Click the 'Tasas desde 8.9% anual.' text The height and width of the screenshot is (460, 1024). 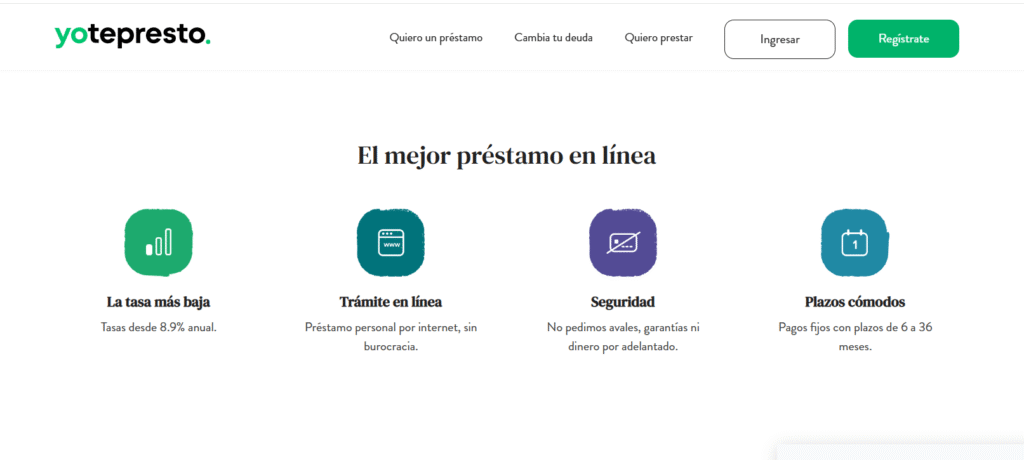click(x=159, y=327)
